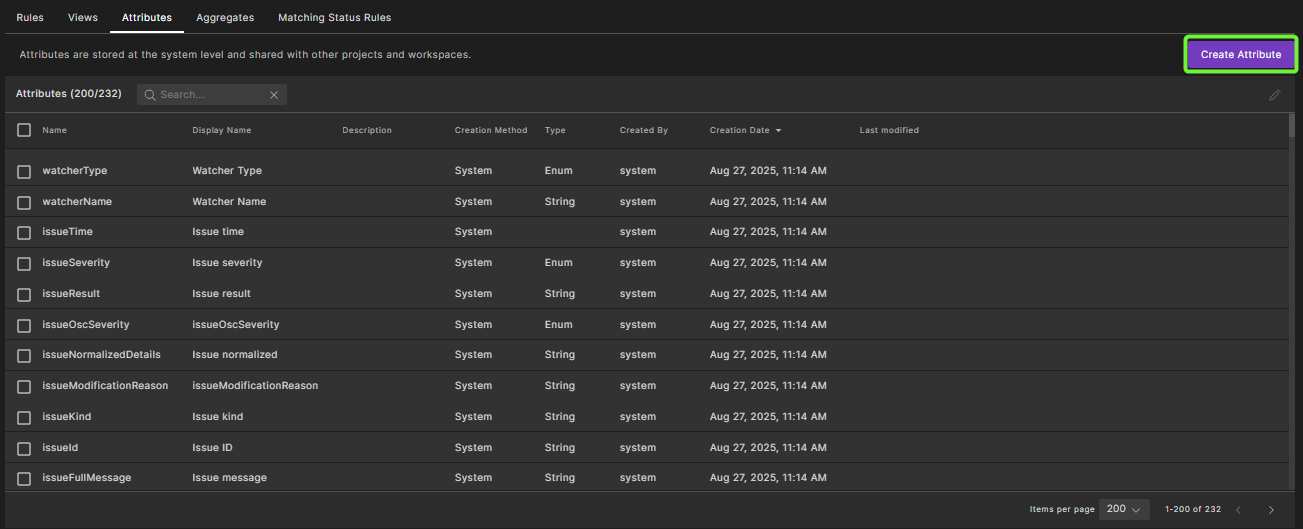Go to next page arrow
The height and width of the screenshot is (529, 1303).
coord(1271,510)
